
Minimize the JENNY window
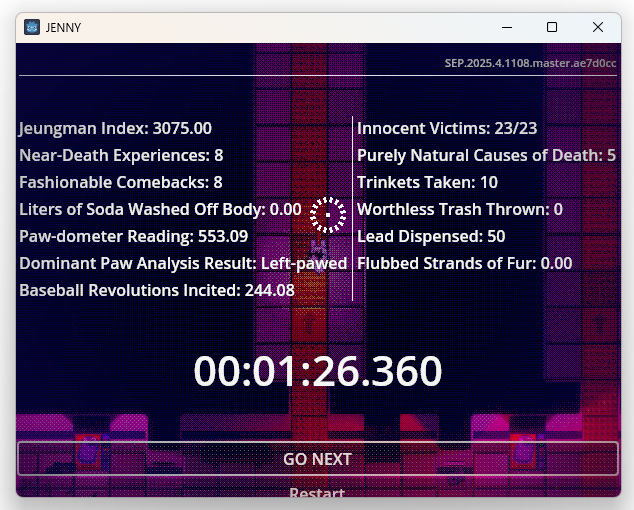pos(507,28)
